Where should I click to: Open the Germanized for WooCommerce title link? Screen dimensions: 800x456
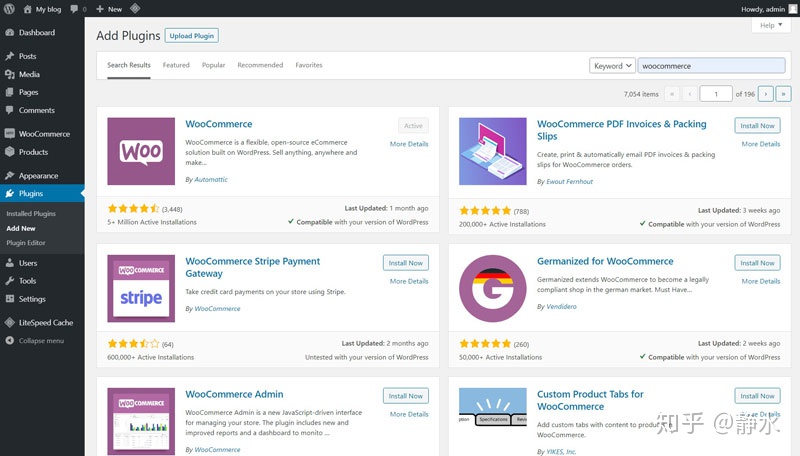[x=605, y=261]
